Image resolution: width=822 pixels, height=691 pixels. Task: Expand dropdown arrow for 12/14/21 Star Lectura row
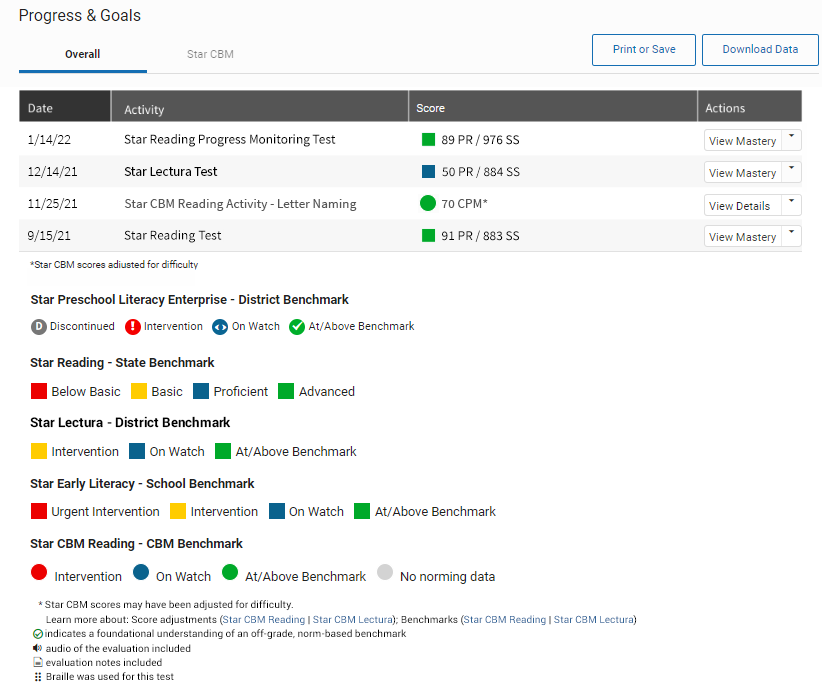[x=791, y=172]
